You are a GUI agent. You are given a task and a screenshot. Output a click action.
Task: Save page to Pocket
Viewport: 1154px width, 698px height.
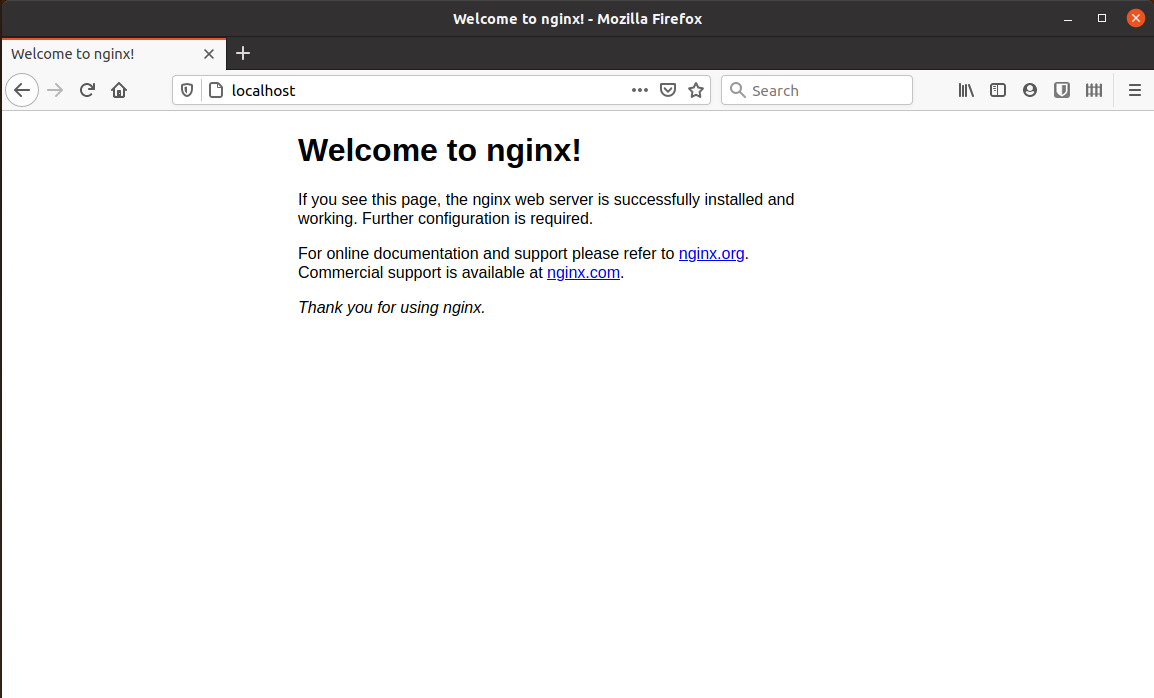pos(668,91)
